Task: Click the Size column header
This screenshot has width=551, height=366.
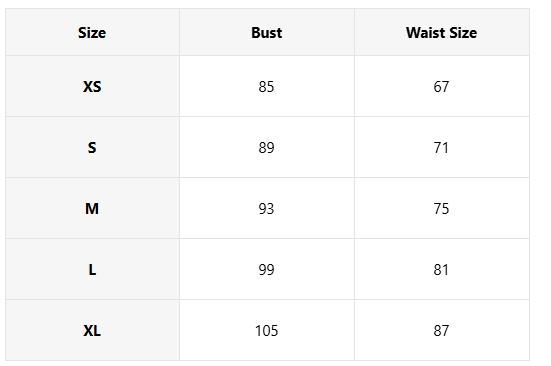Action: click(92, 33)
